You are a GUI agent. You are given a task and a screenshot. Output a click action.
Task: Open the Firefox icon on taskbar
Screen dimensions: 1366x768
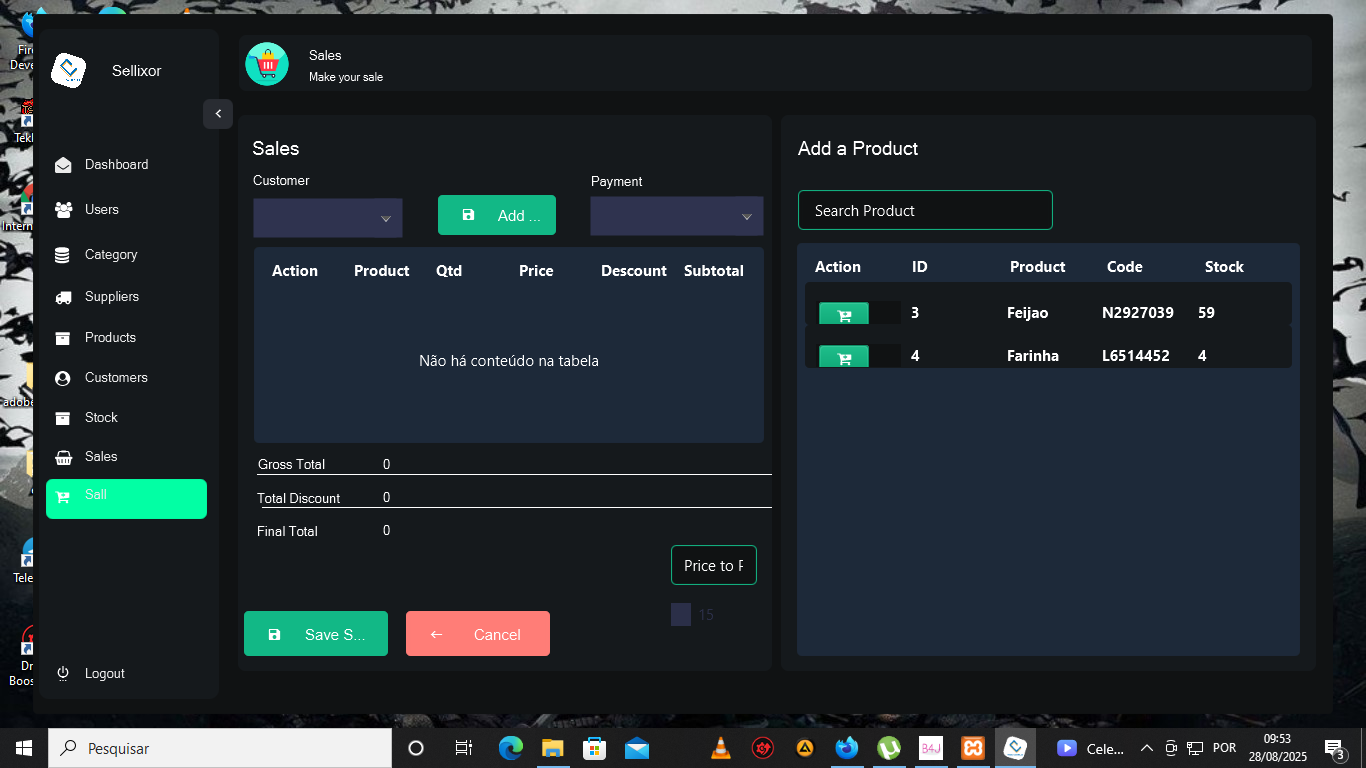click(848, 748)
